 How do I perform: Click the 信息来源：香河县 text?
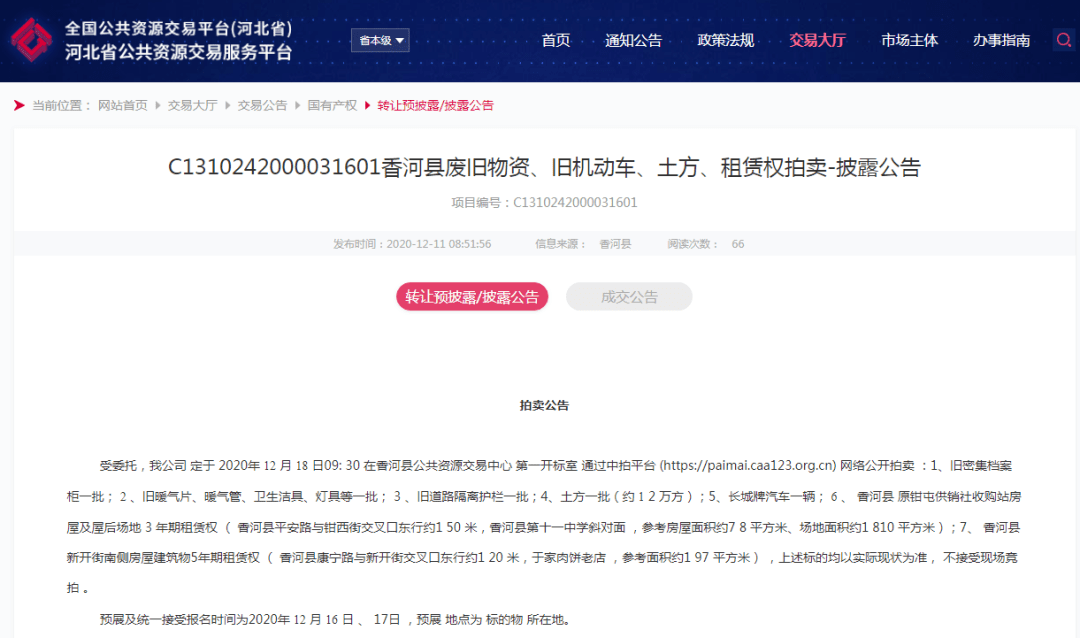coord(583,244)
